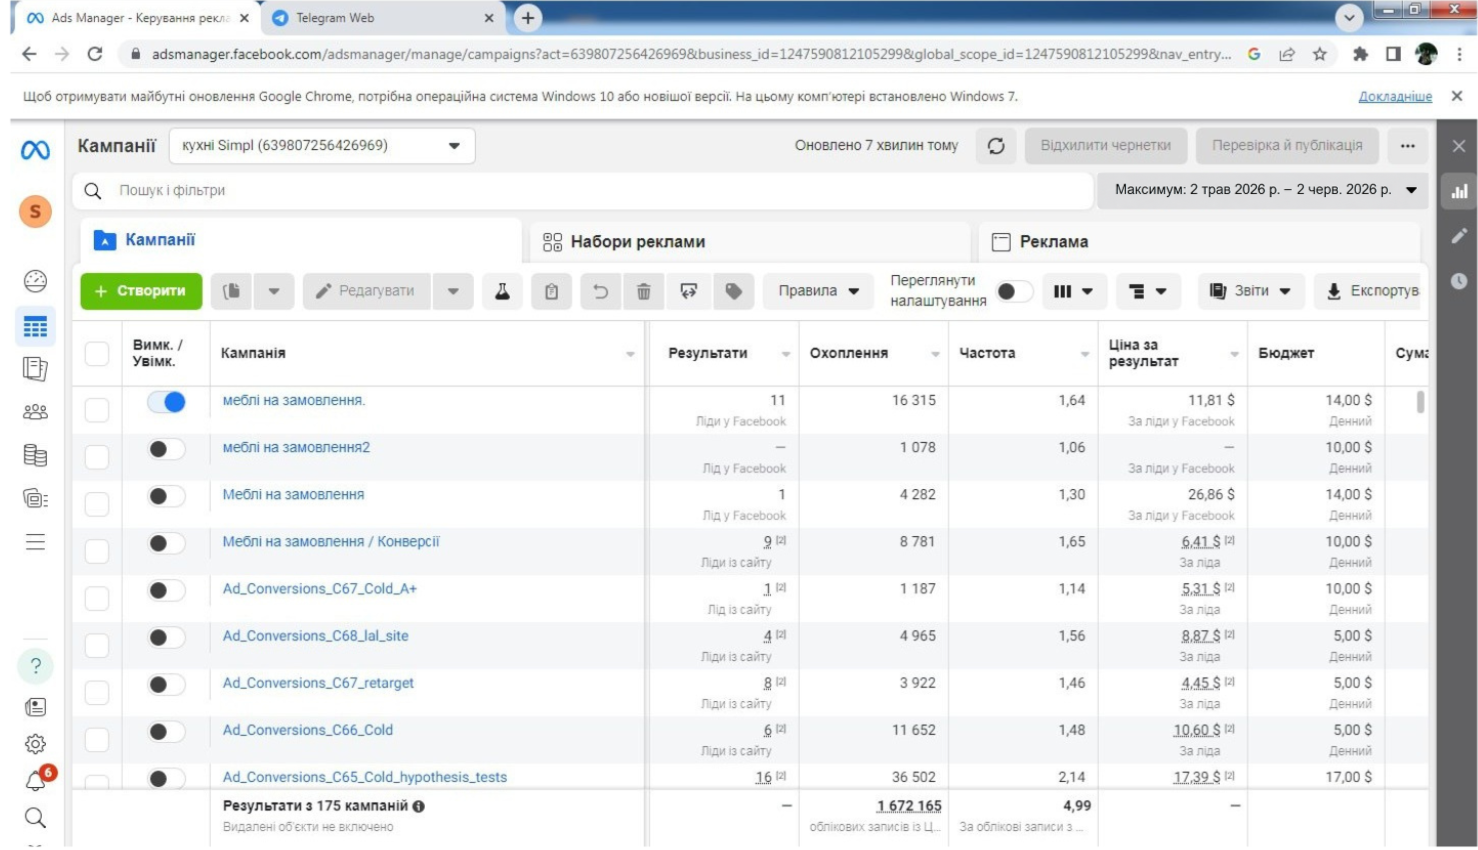The height and width of the screenshot is (850, 1478).
Task: Open the history clock icon on right rail
Action: [x=1460, y=281]
